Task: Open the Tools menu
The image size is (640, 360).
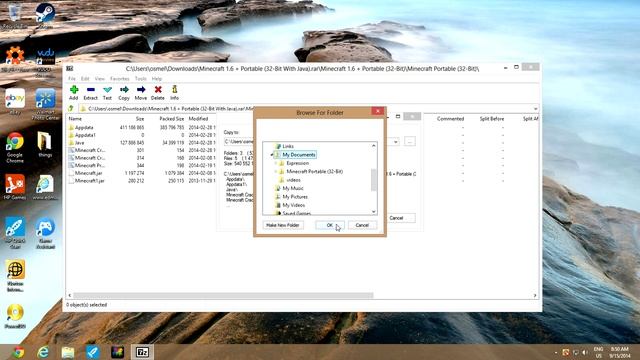Action: coord(140,78)
